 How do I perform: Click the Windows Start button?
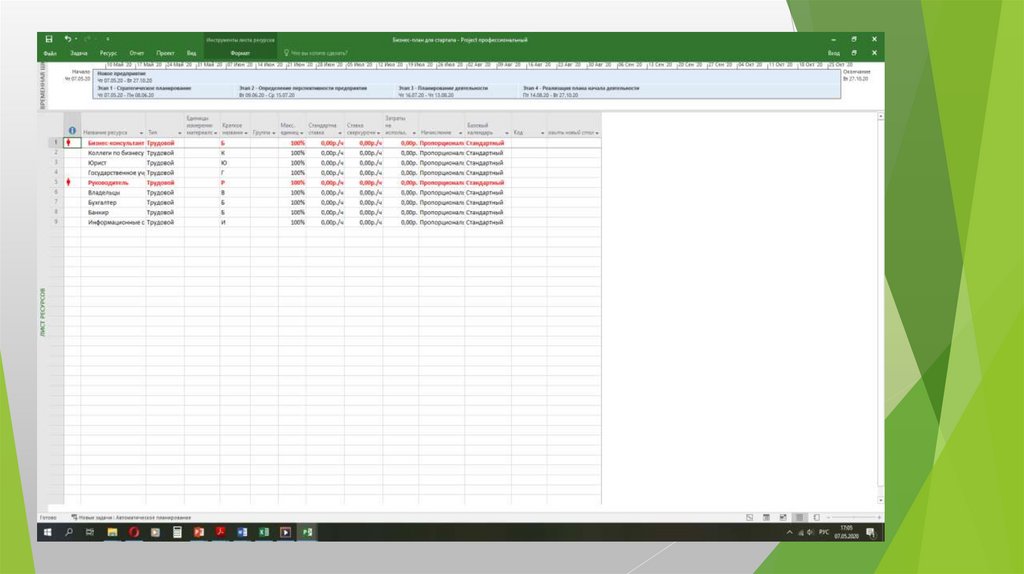pyautogui.click(x=47, y=533)
